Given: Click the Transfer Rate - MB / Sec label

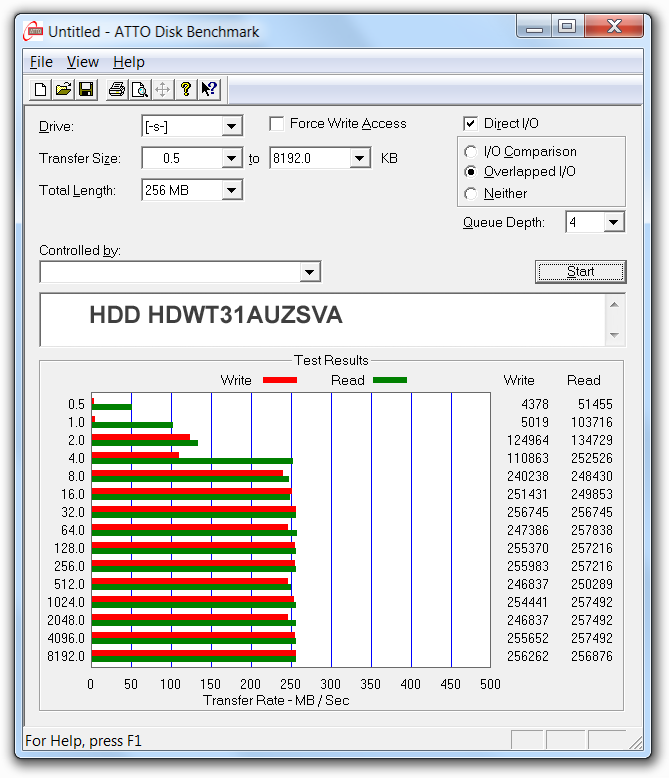Looking at the screenshot, I should 276,700.
